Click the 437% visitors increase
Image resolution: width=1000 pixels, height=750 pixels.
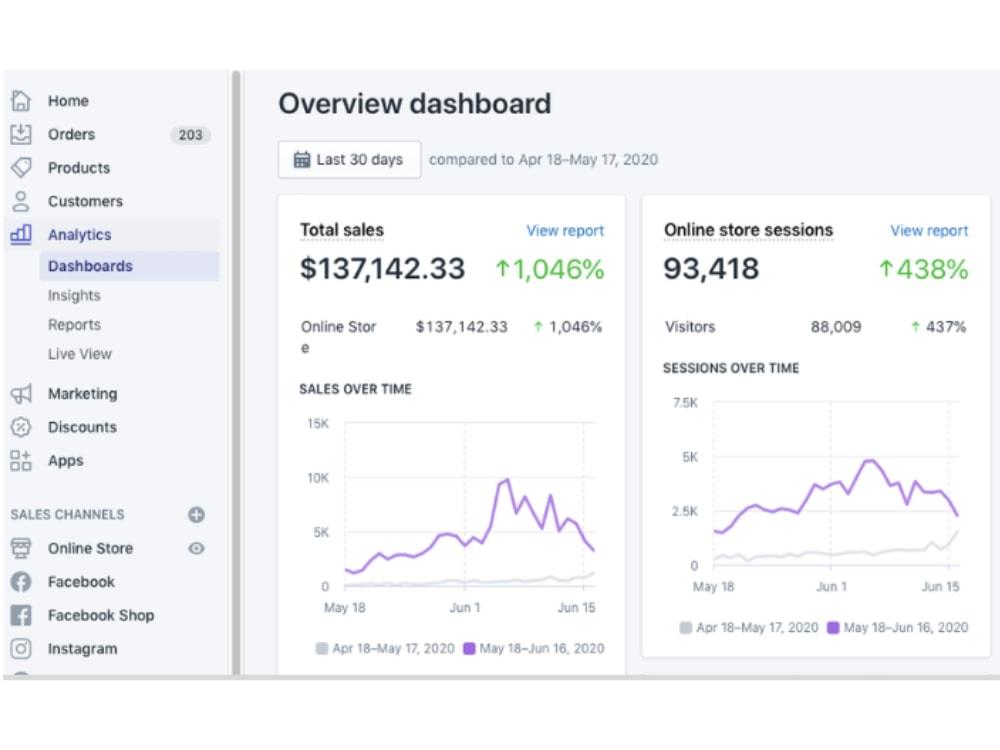point(938,327)
